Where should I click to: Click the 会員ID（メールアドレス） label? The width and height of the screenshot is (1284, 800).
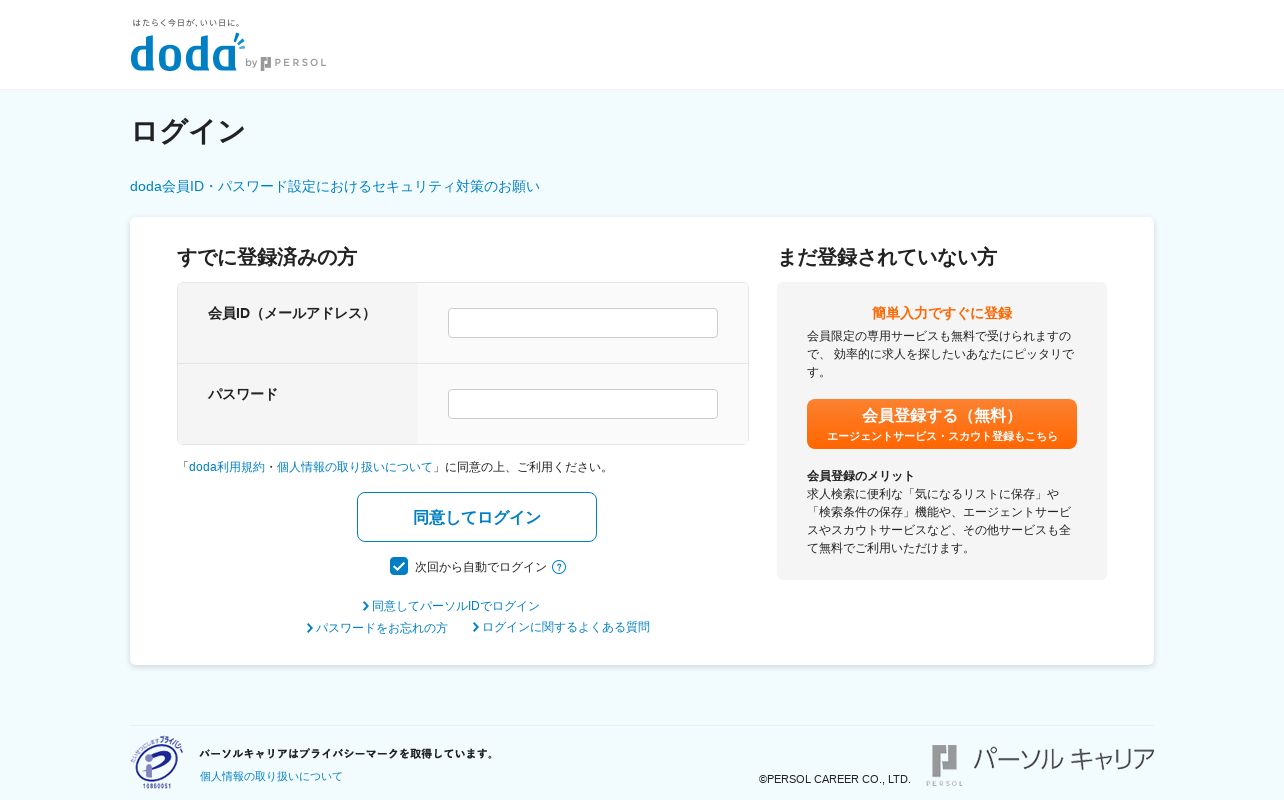point(292,313)
